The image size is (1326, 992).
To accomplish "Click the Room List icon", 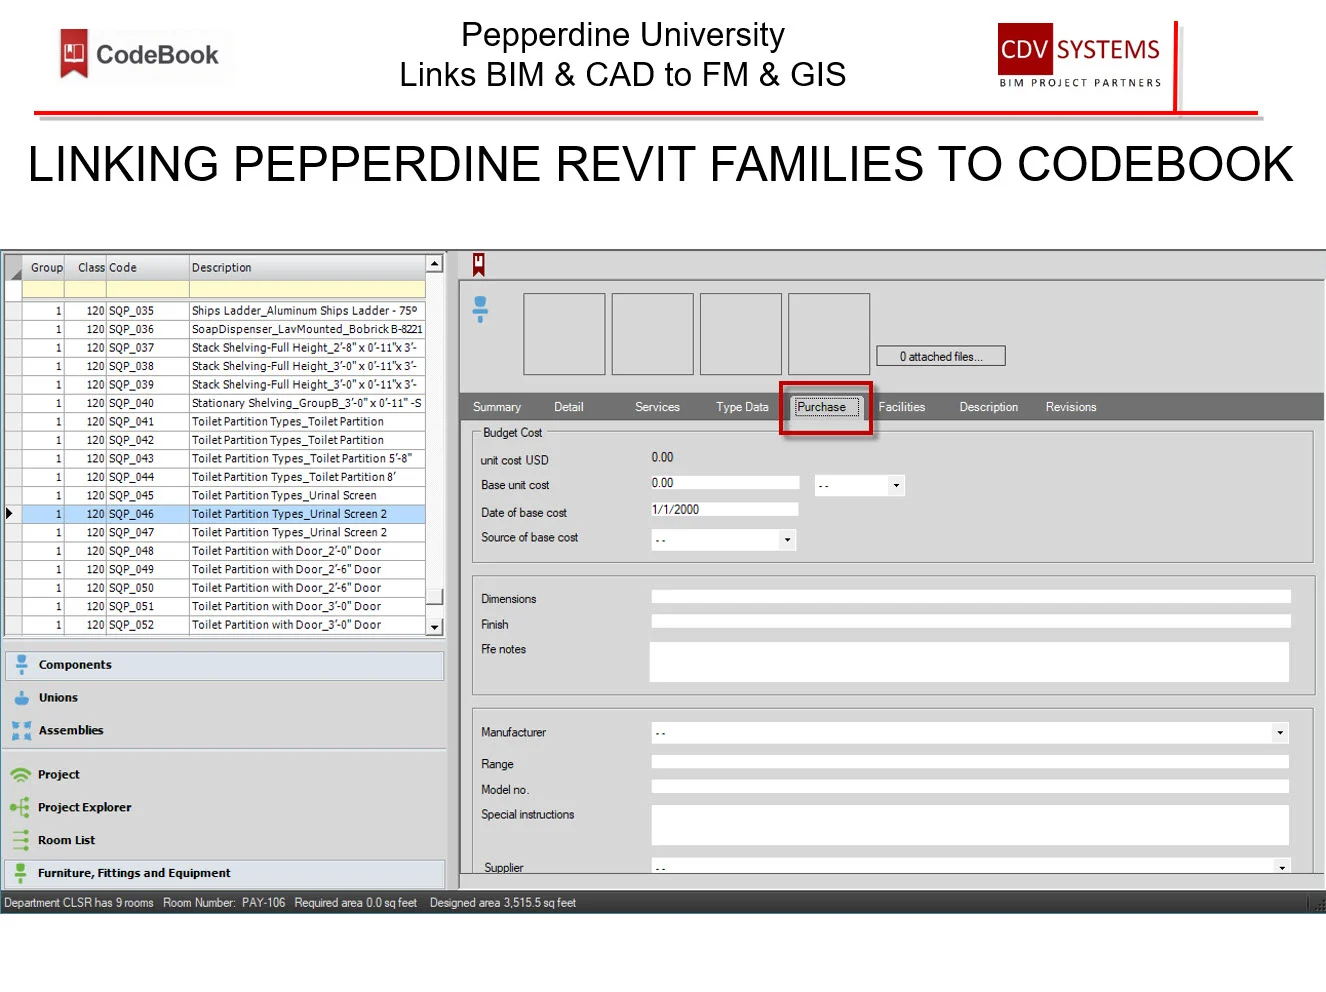I will pyautogui.click(x=20, y=840).
